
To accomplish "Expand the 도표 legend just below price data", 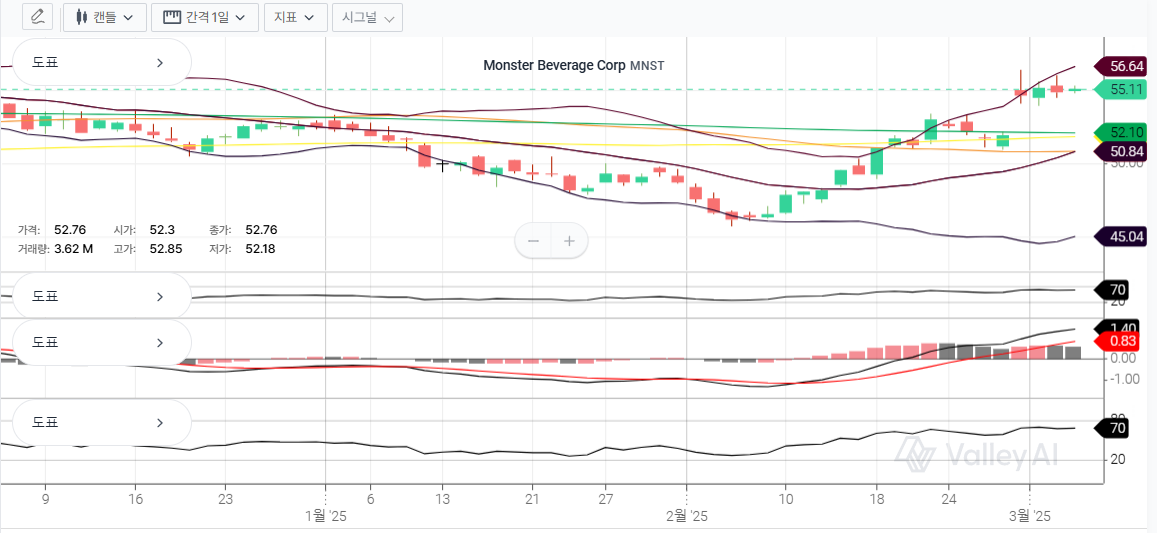I will pos(100,296).
